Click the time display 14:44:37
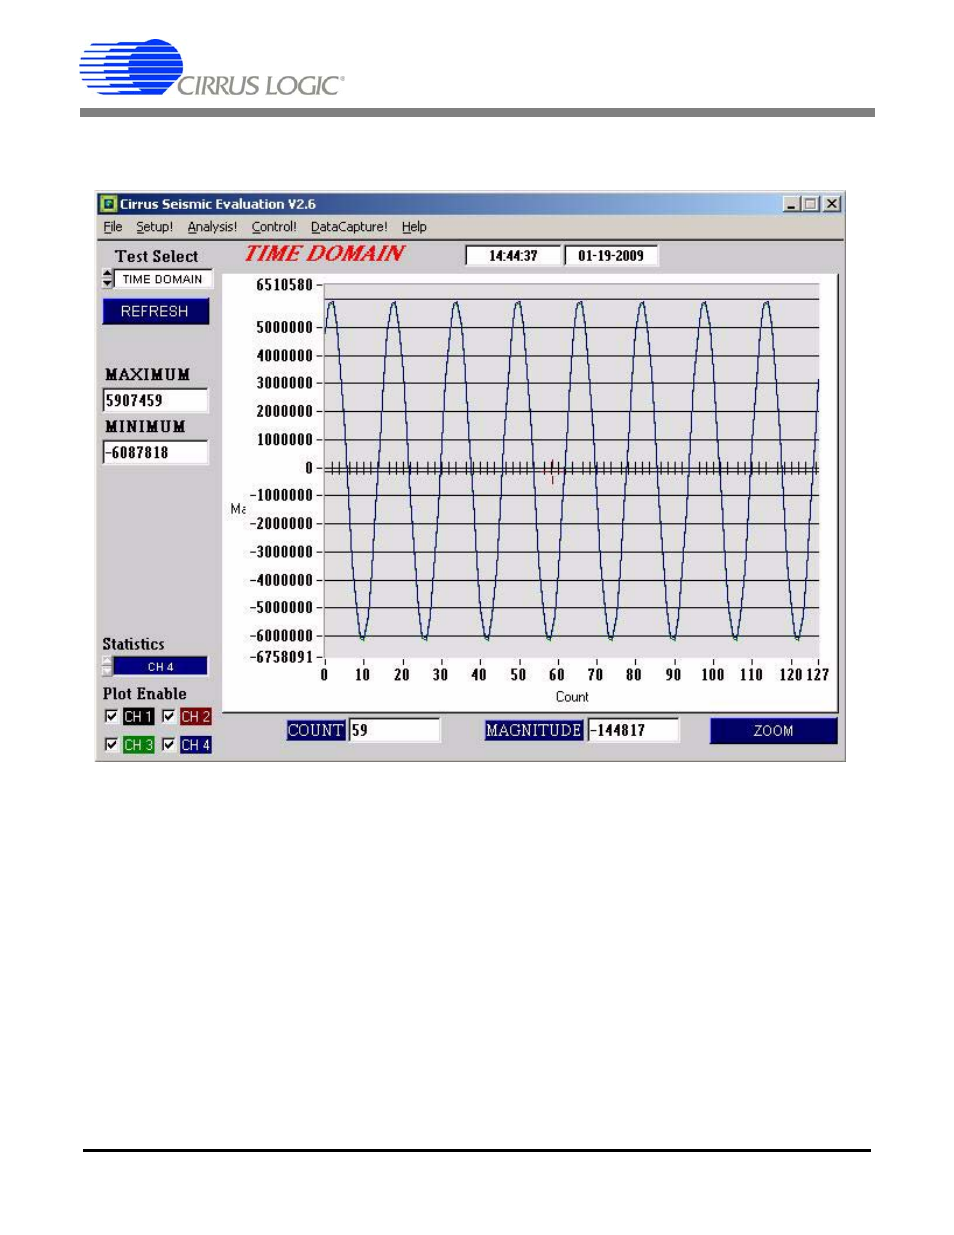 click(x=513, y=256)
